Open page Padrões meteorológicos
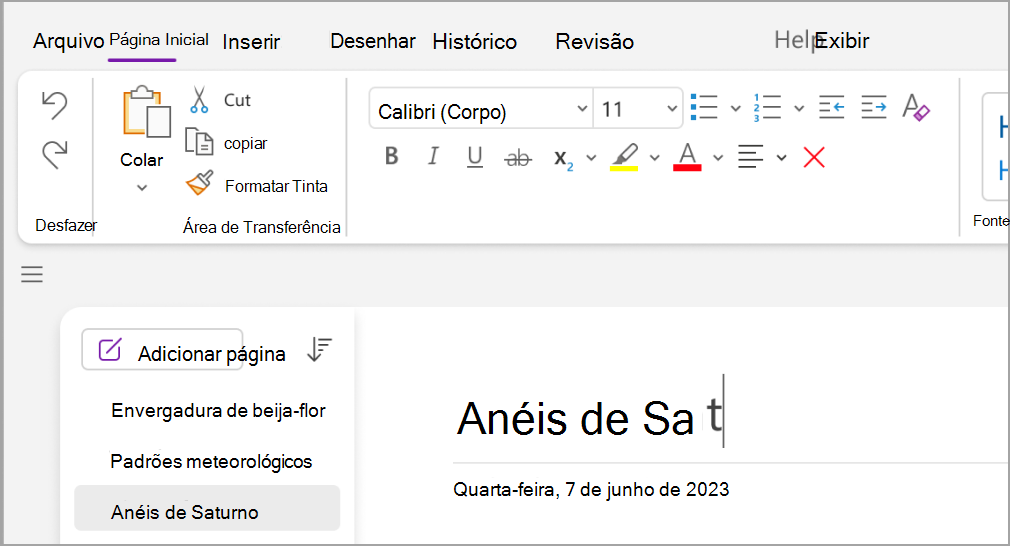This screenshot has width=1010, height=546. [211, 462]
